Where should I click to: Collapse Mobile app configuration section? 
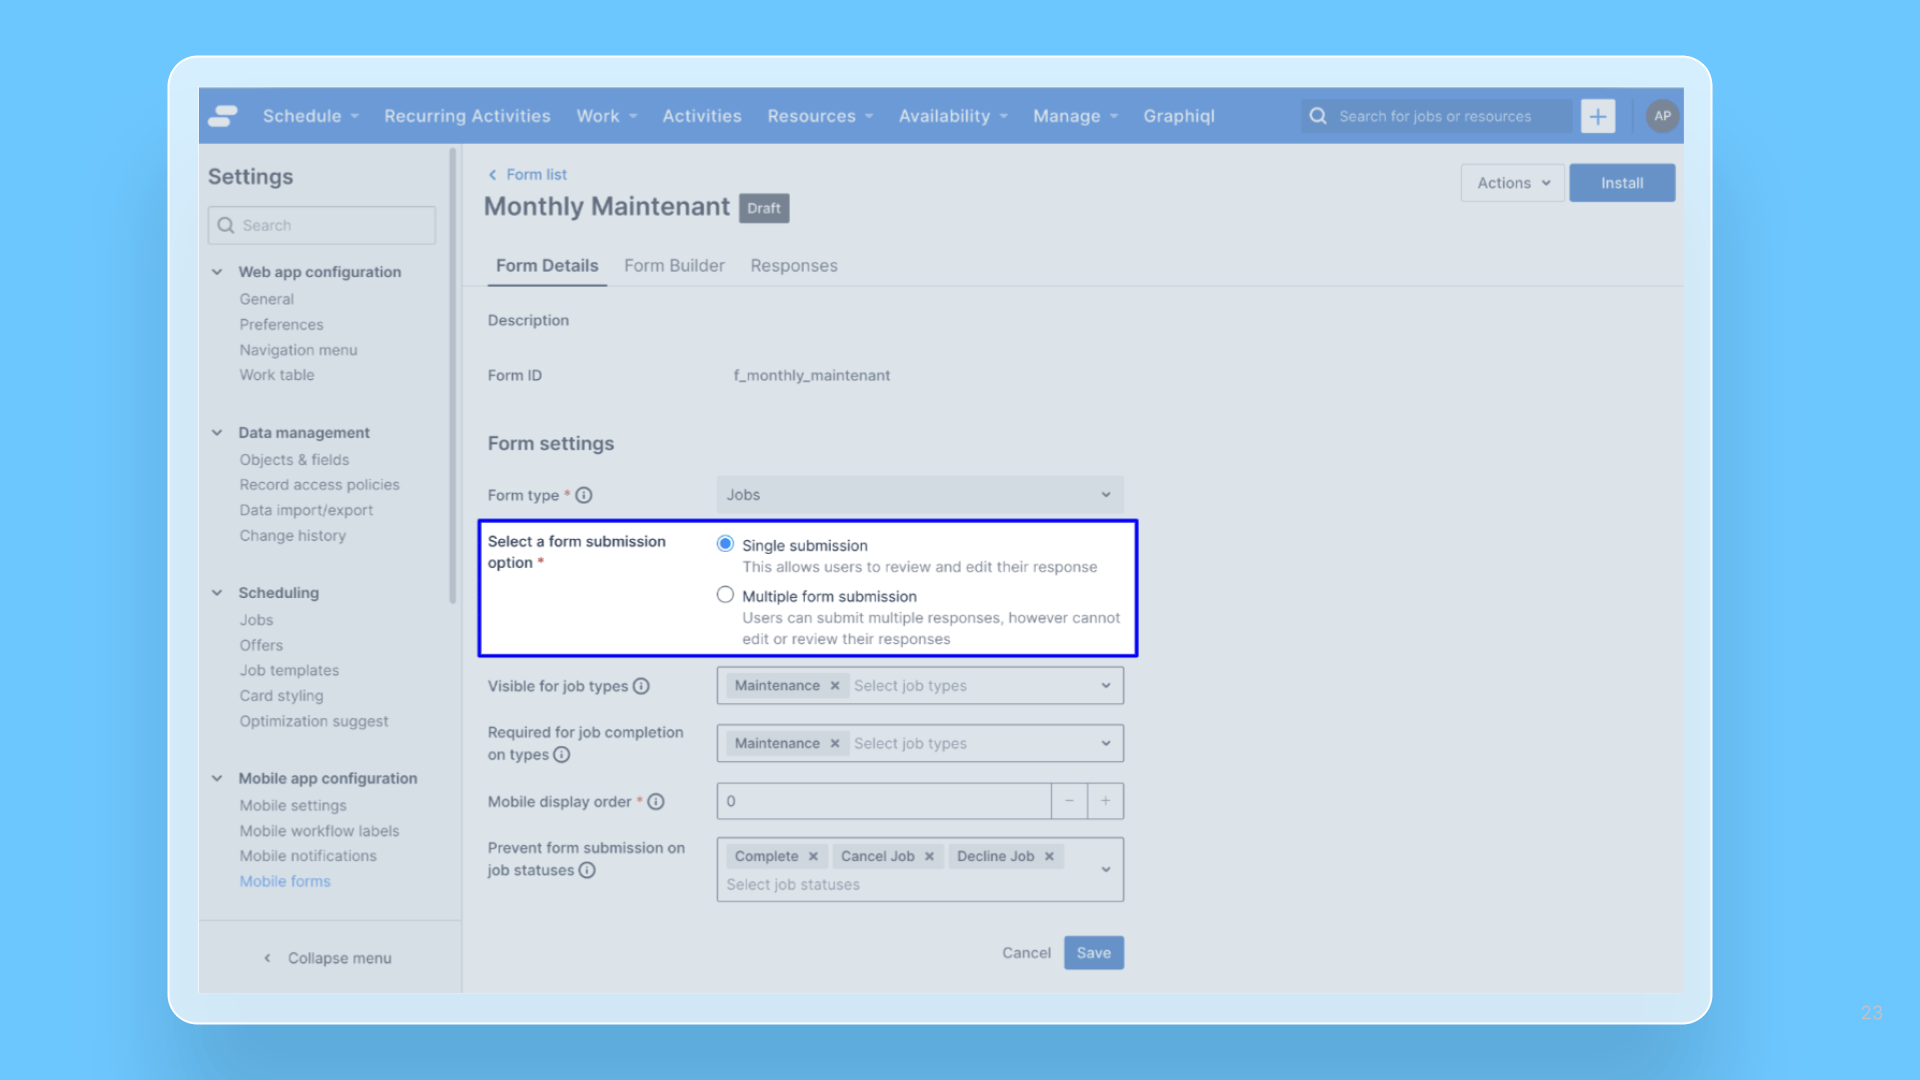coord(217,779)
